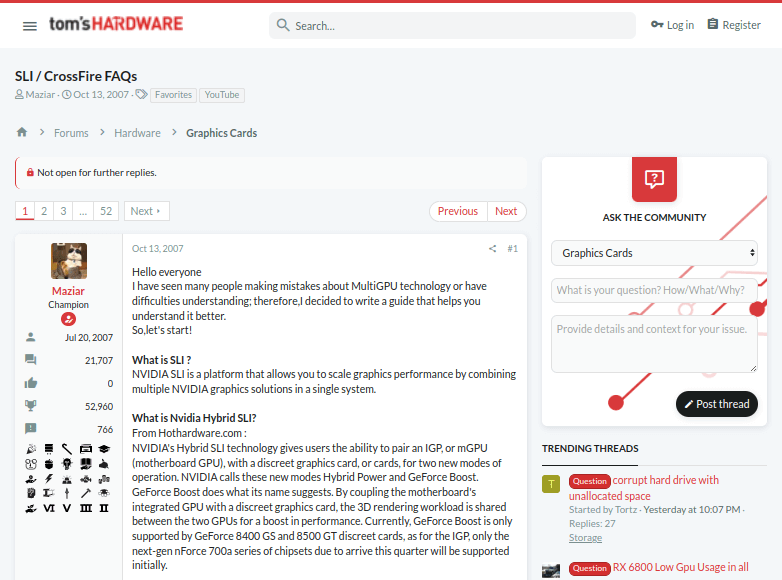The height and width of the screenshot is (580, 782).
Task: Click the Previous thread button
Action: (458, 211)
